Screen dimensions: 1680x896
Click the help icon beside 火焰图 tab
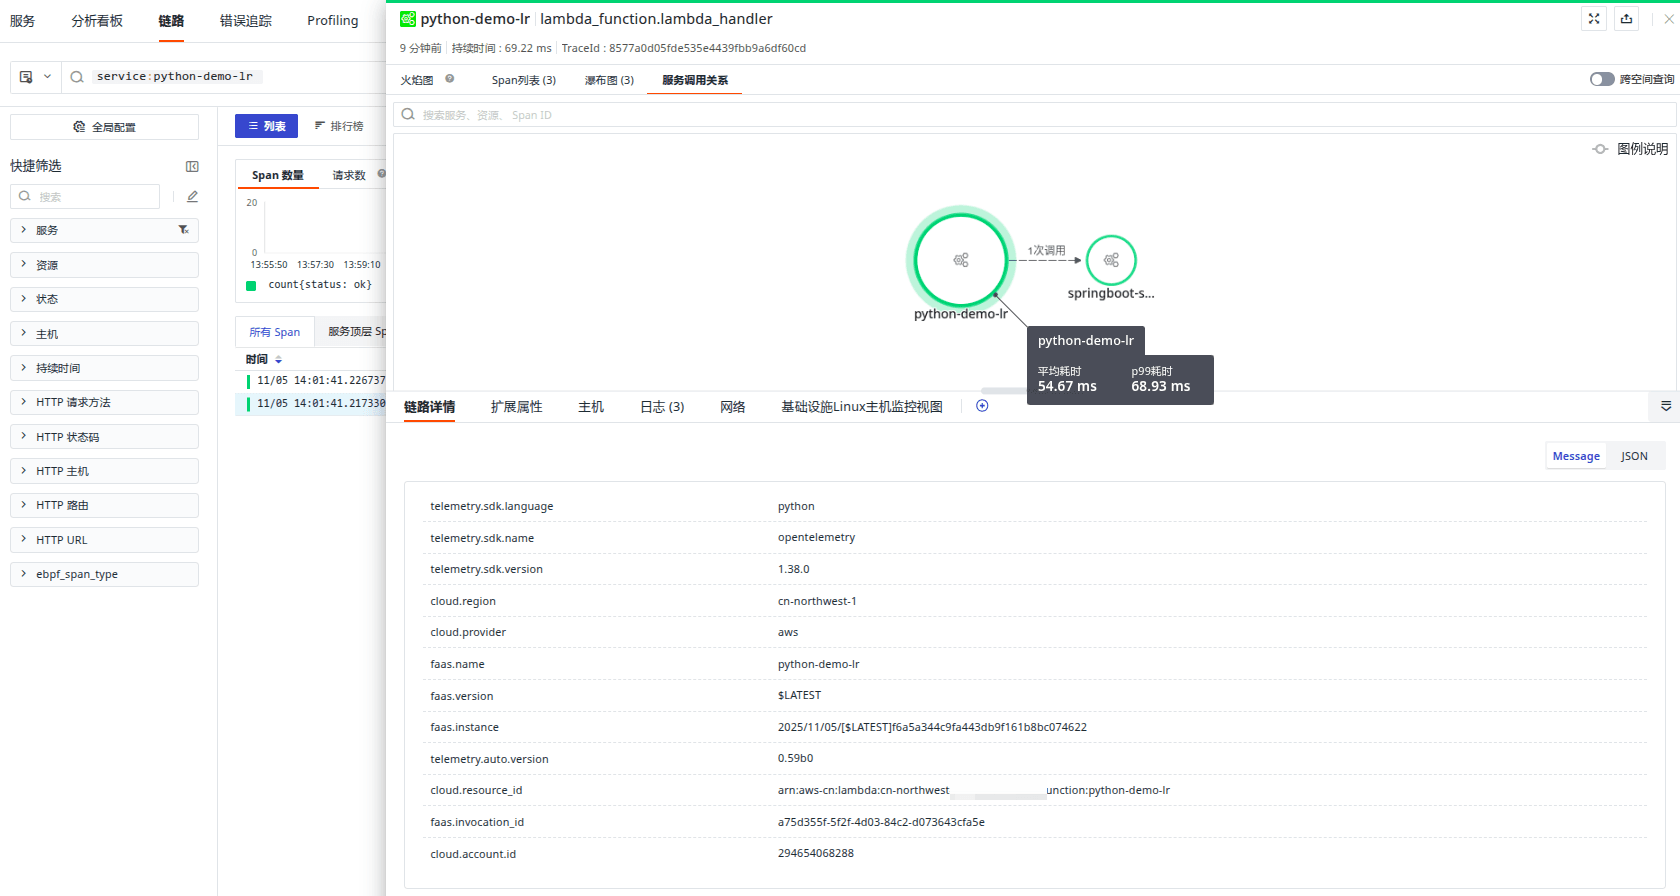point(450,79)
